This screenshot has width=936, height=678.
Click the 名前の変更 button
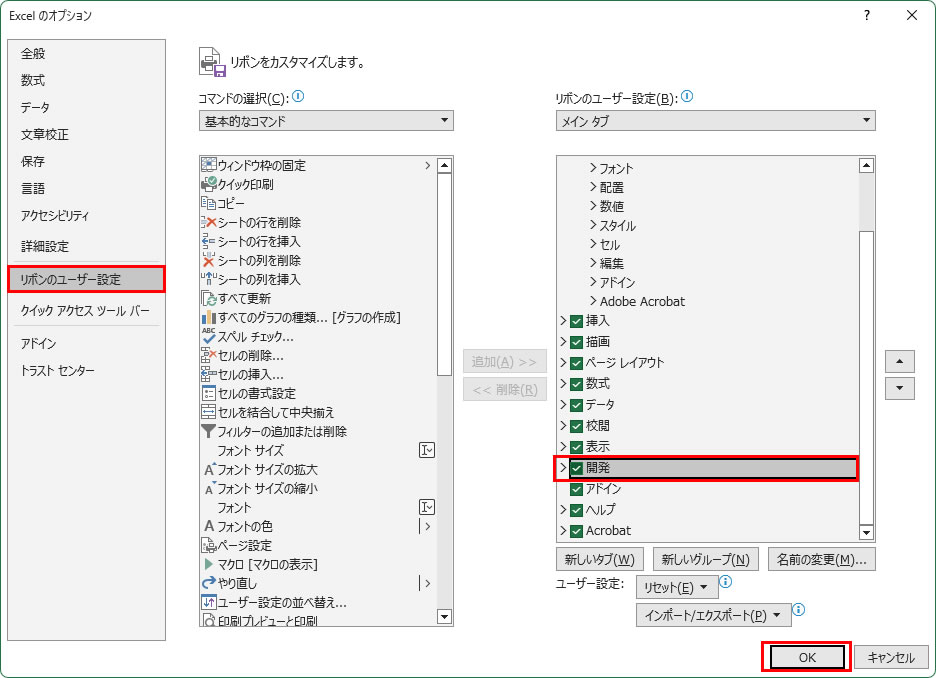coord(821,559)
